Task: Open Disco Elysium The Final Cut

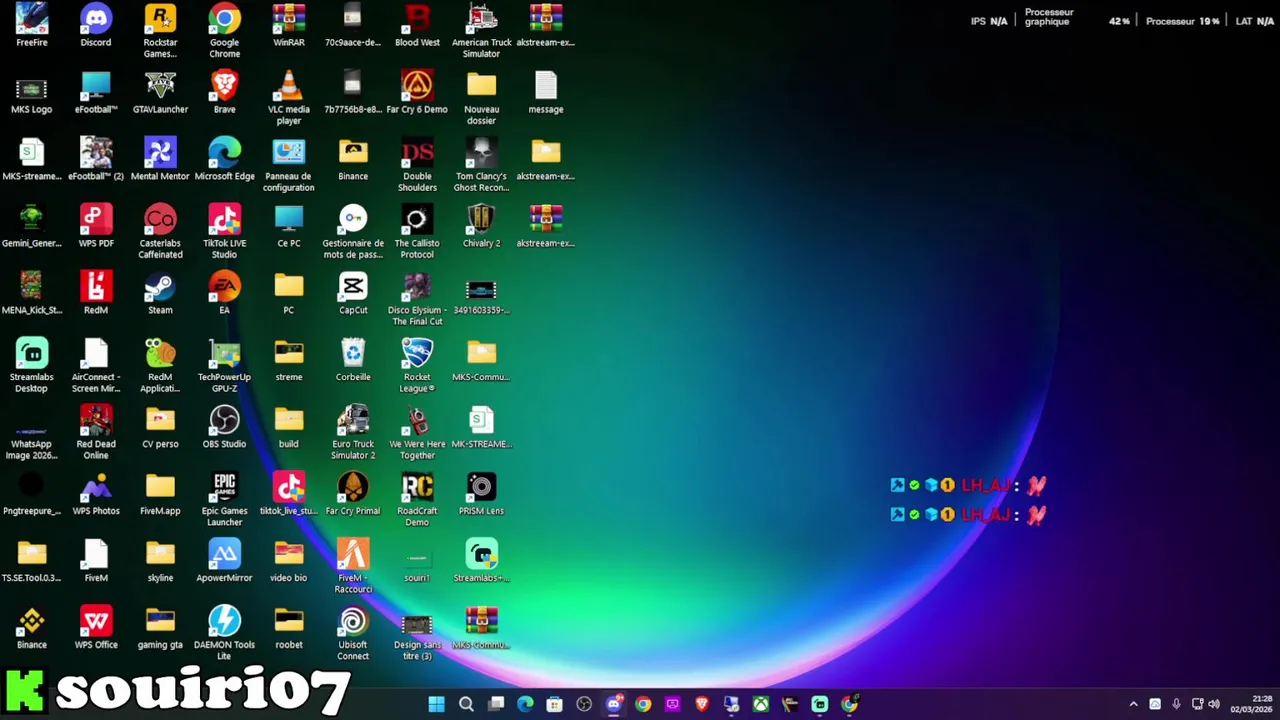Action: click(x=417, y=299)
